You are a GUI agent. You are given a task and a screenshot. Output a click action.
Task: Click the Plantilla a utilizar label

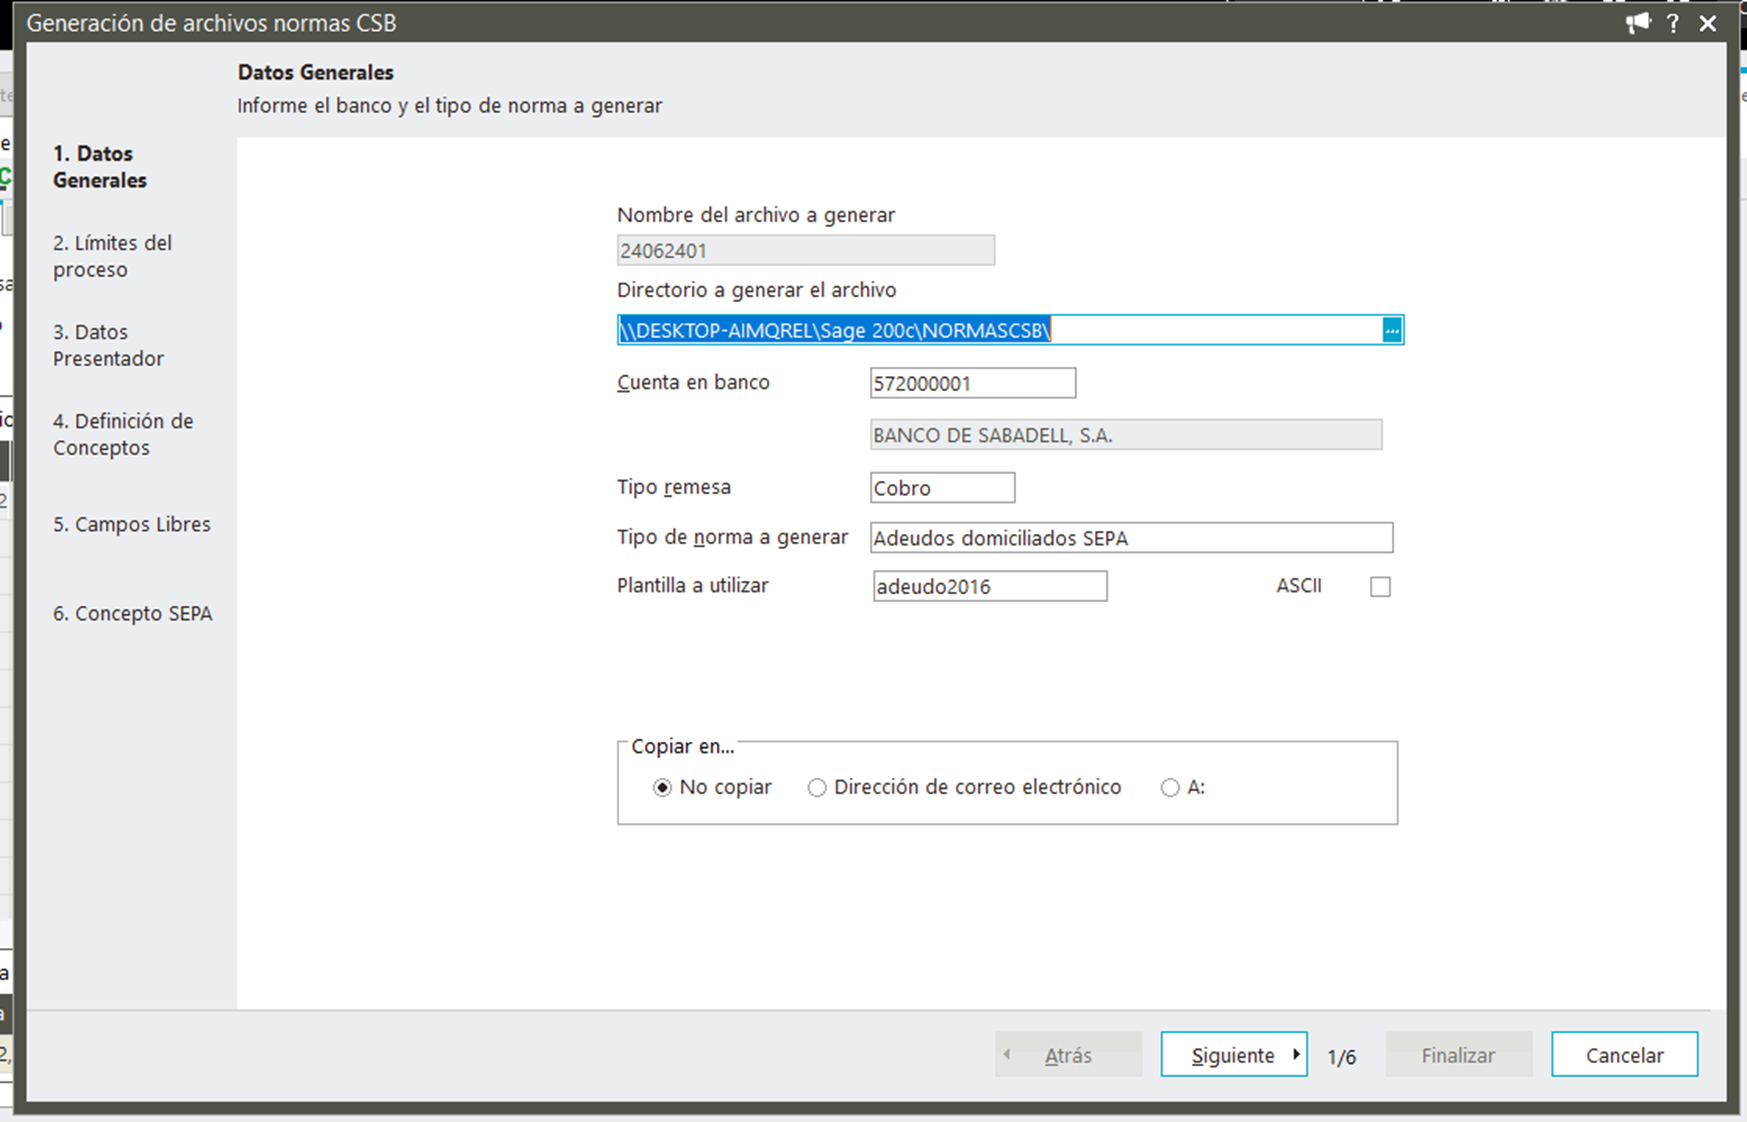(693, 586)
